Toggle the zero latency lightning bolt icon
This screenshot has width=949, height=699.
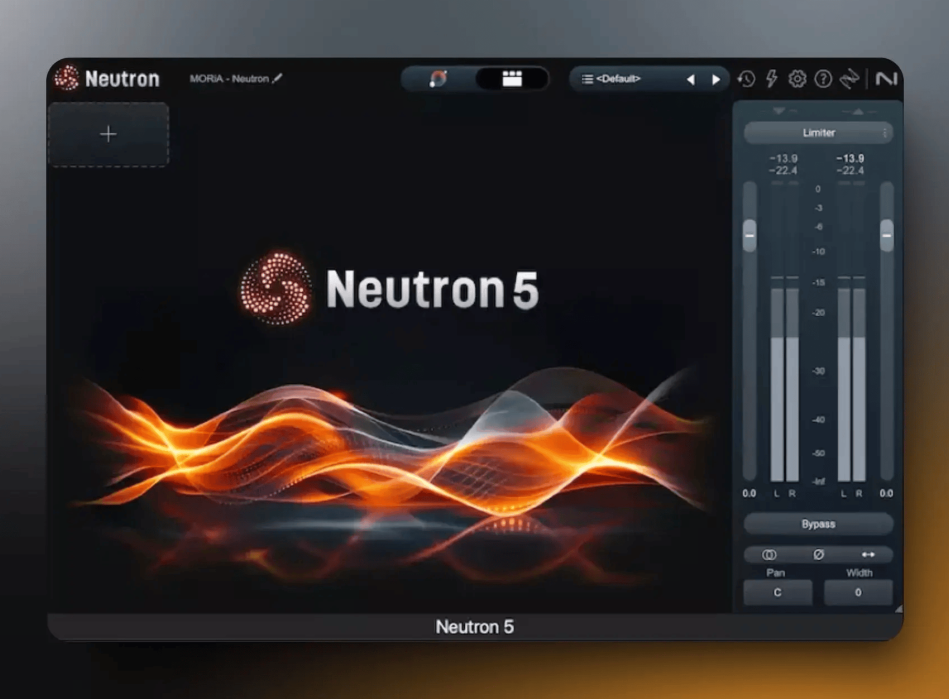[772, 79]
